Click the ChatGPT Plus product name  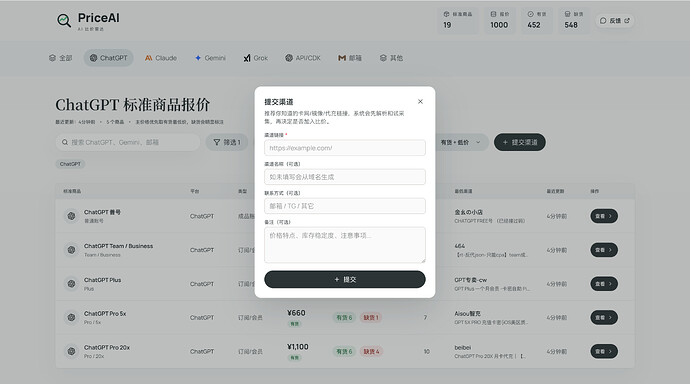coord(103,280)
